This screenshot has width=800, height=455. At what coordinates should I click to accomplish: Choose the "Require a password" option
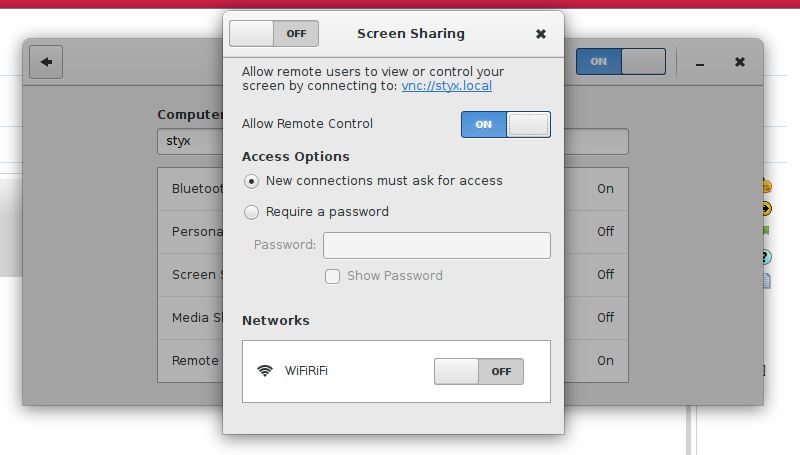coord(251,212)
